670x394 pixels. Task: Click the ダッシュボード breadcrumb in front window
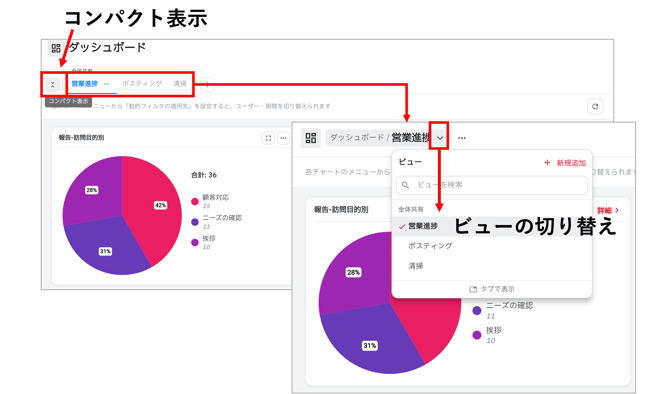tap(357, 138)
